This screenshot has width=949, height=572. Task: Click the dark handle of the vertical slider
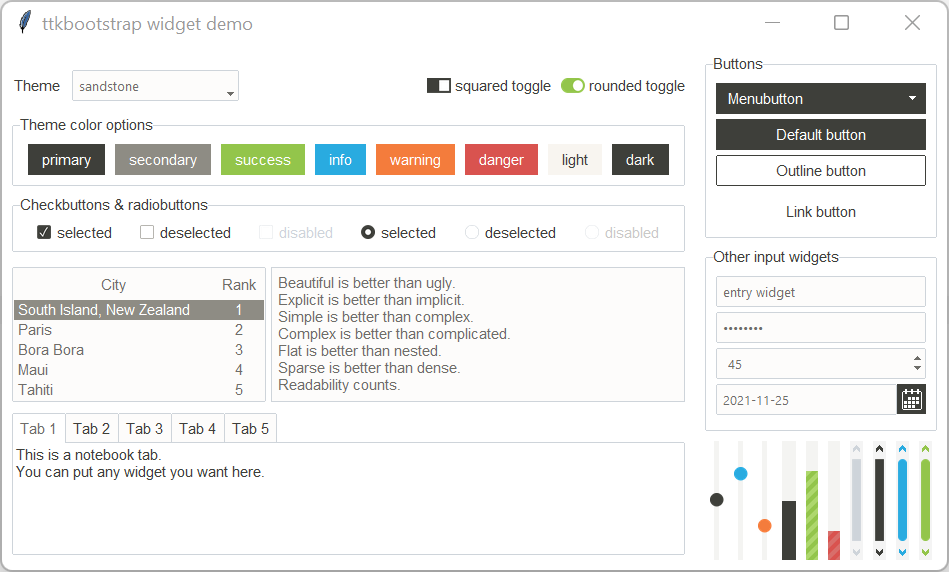(x=717, y=499)
